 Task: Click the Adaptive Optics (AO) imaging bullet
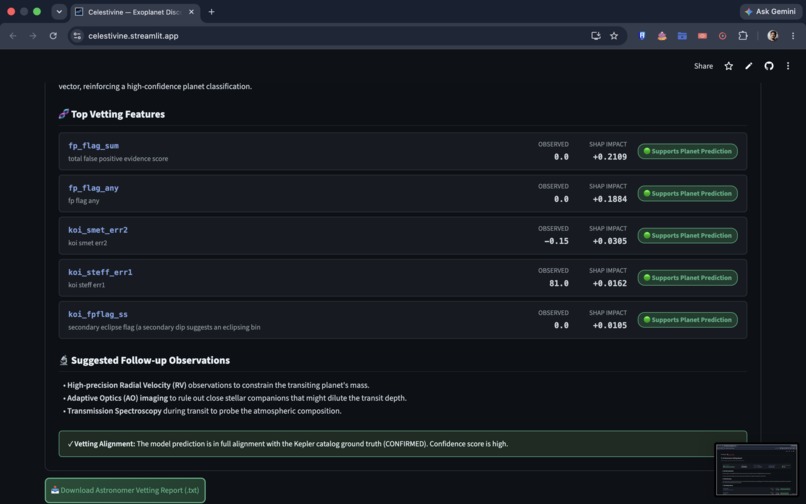coord(234,398)
